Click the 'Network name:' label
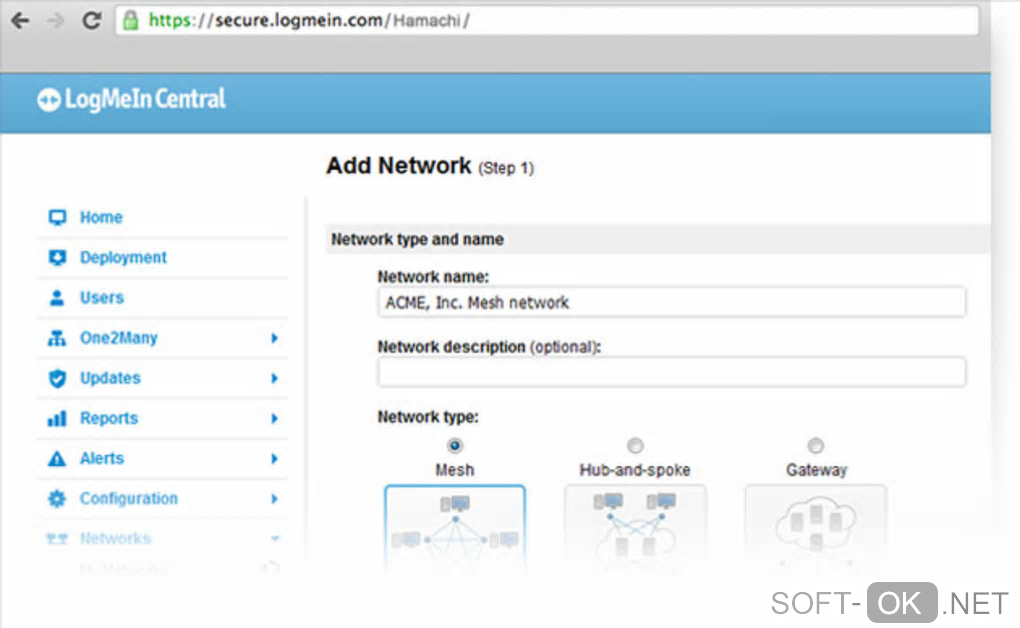 click(x=433, y=277)
